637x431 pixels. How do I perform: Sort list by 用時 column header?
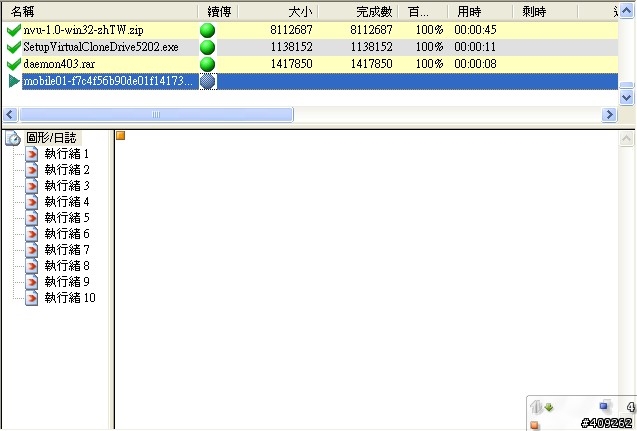[480, 12]
